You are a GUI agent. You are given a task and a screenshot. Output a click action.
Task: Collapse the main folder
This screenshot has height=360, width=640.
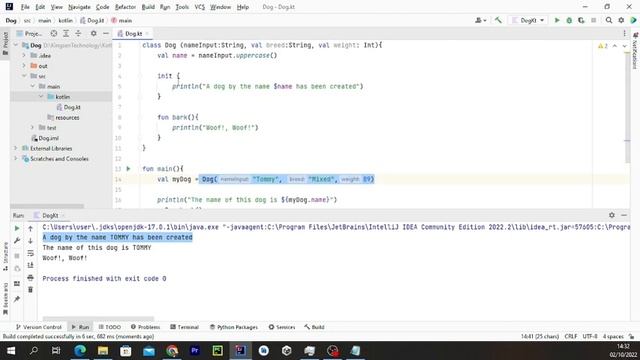tap(33, 86)
